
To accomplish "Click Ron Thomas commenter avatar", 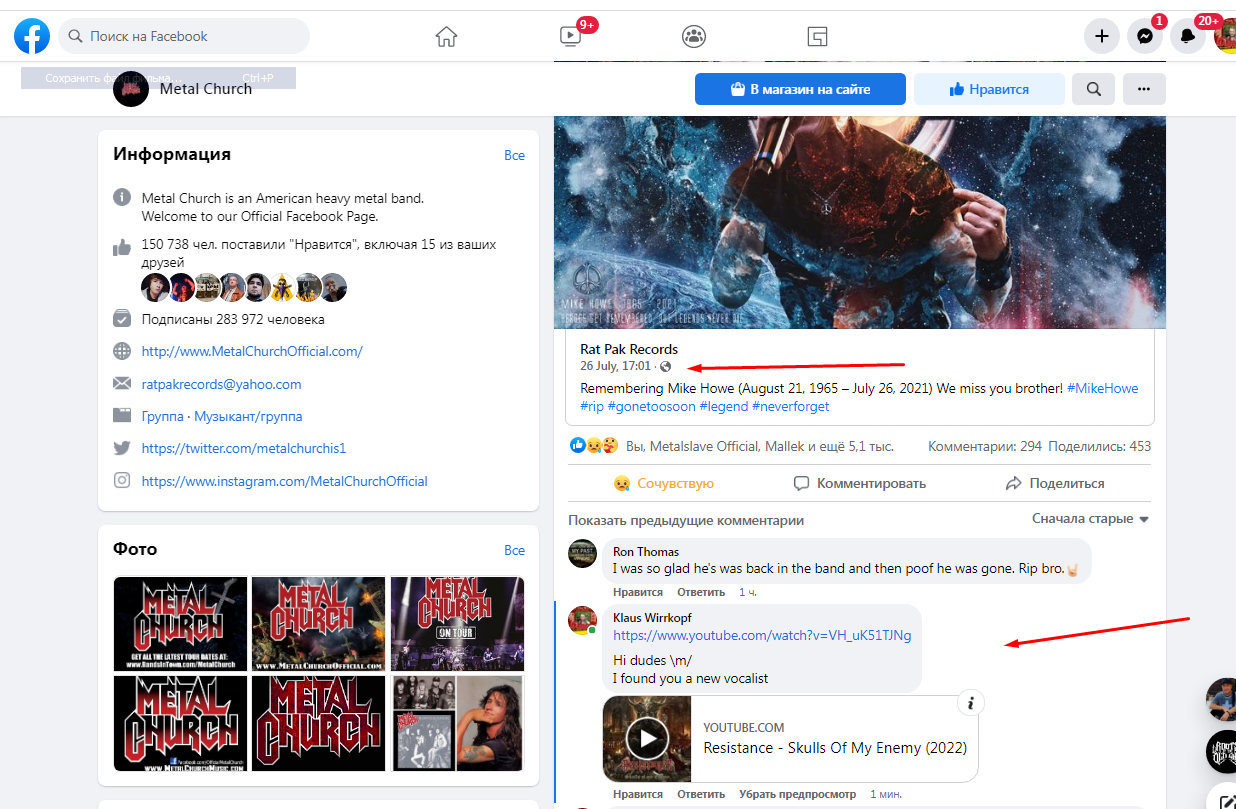I will (x=582, y=554).
